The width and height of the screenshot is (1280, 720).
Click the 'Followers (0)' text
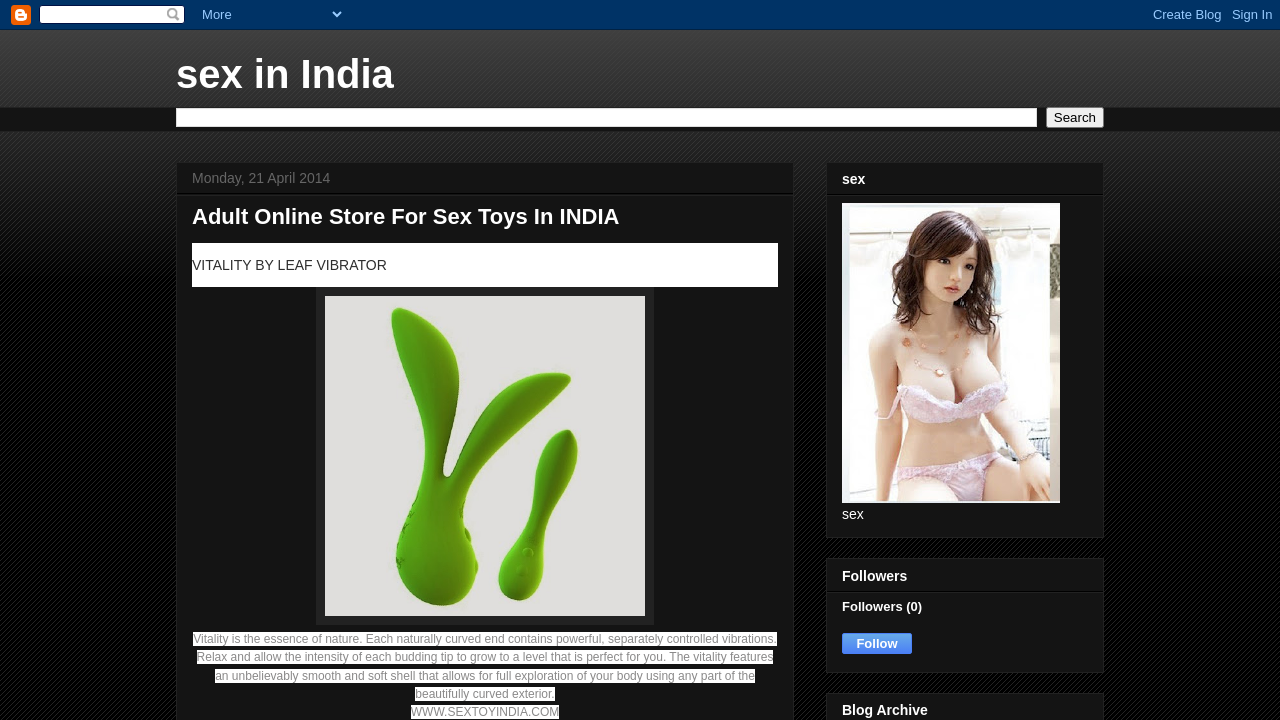click(882, 606)
